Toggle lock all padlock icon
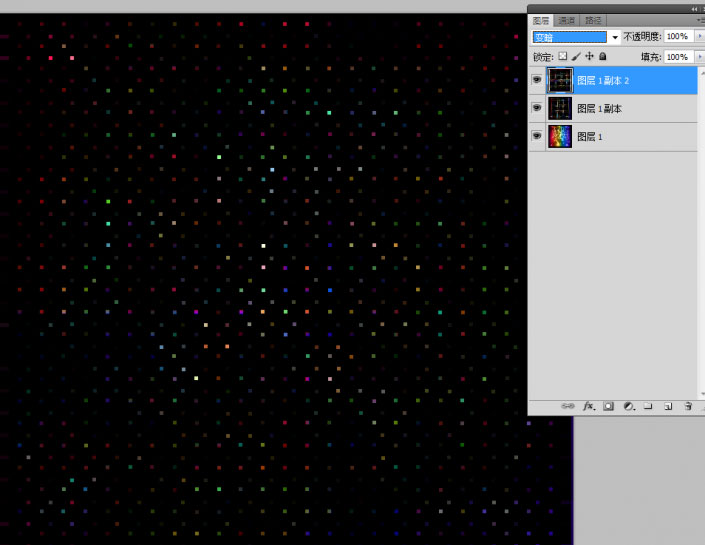 [602, 57]
